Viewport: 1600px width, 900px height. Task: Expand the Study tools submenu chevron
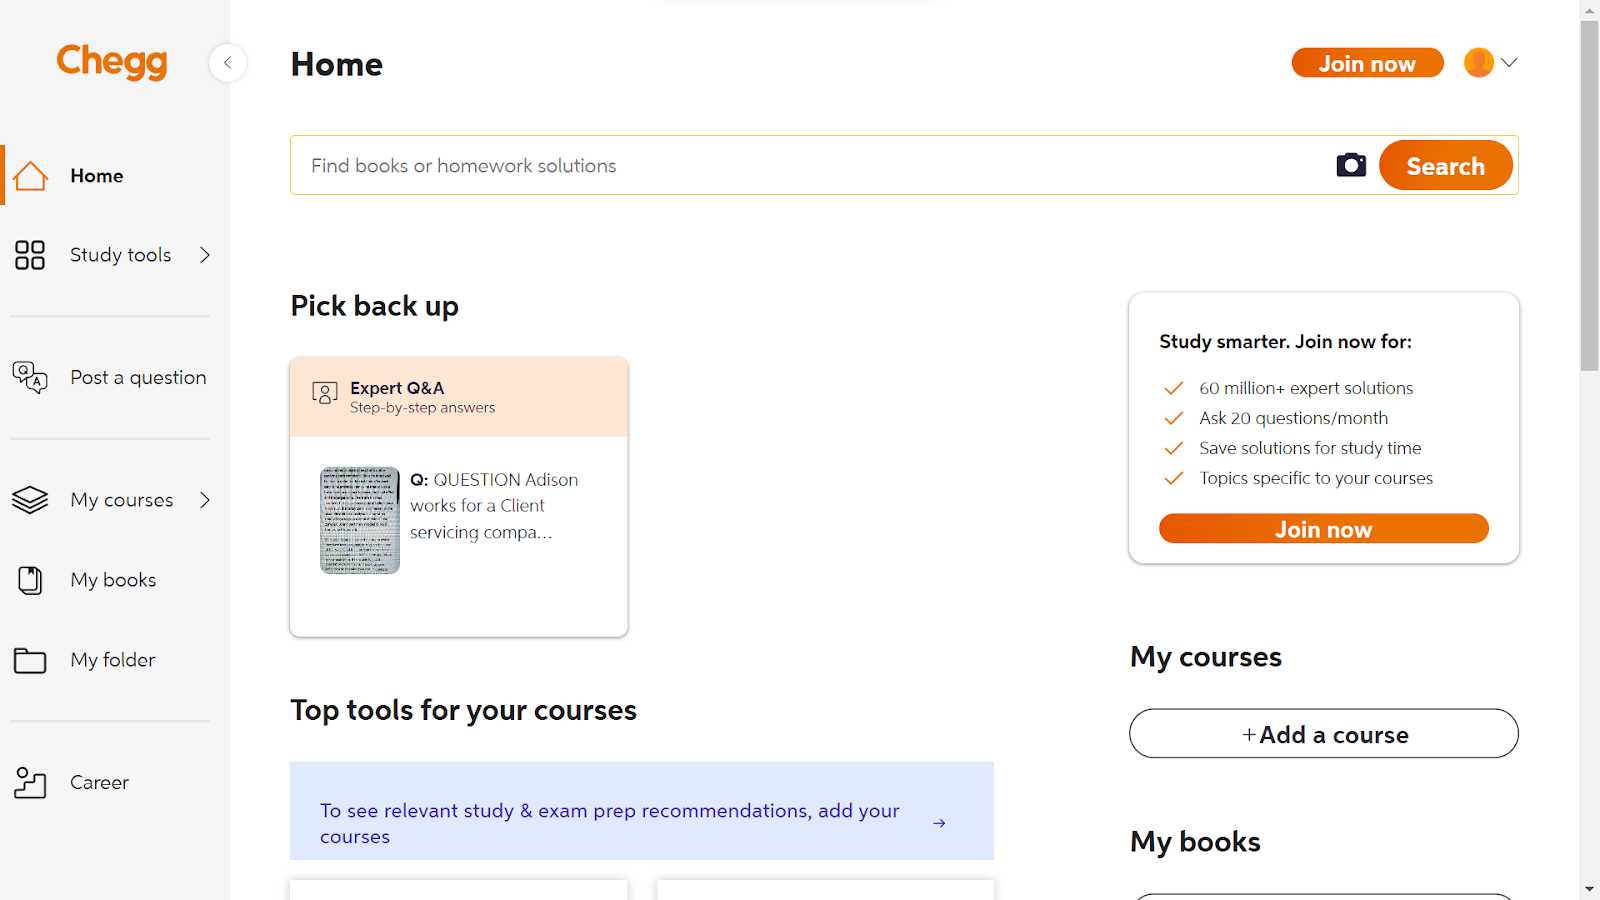(205, 255)
